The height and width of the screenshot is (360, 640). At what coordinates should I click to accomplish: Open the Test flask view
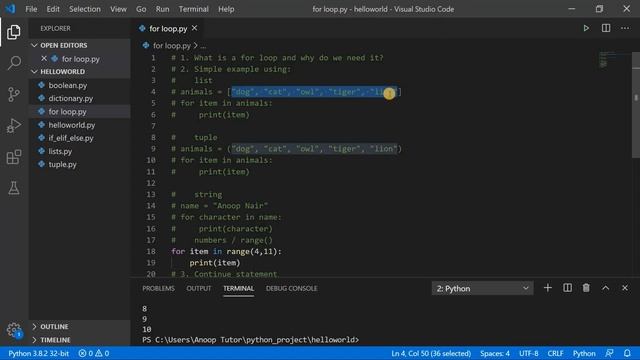13,188
